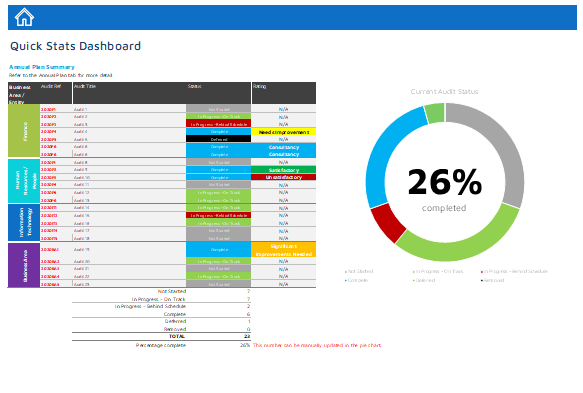Click the 26% figure in donut center
Screen dimensions: 583x393
445,182
